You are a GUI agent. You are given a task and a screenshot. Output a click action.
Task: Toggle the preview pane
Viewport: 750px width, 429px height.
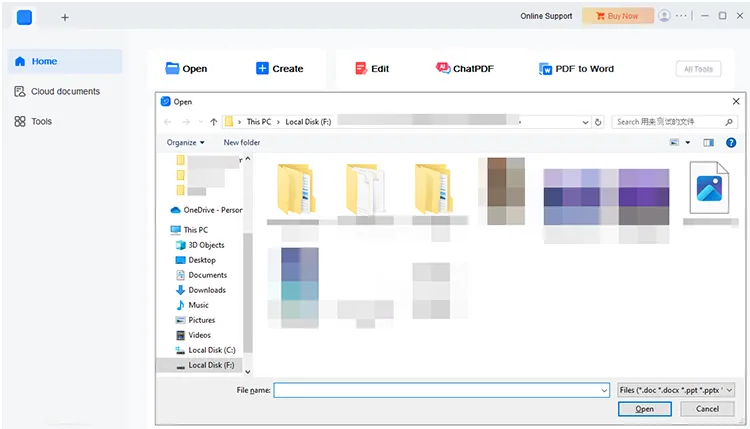(708, 143)
